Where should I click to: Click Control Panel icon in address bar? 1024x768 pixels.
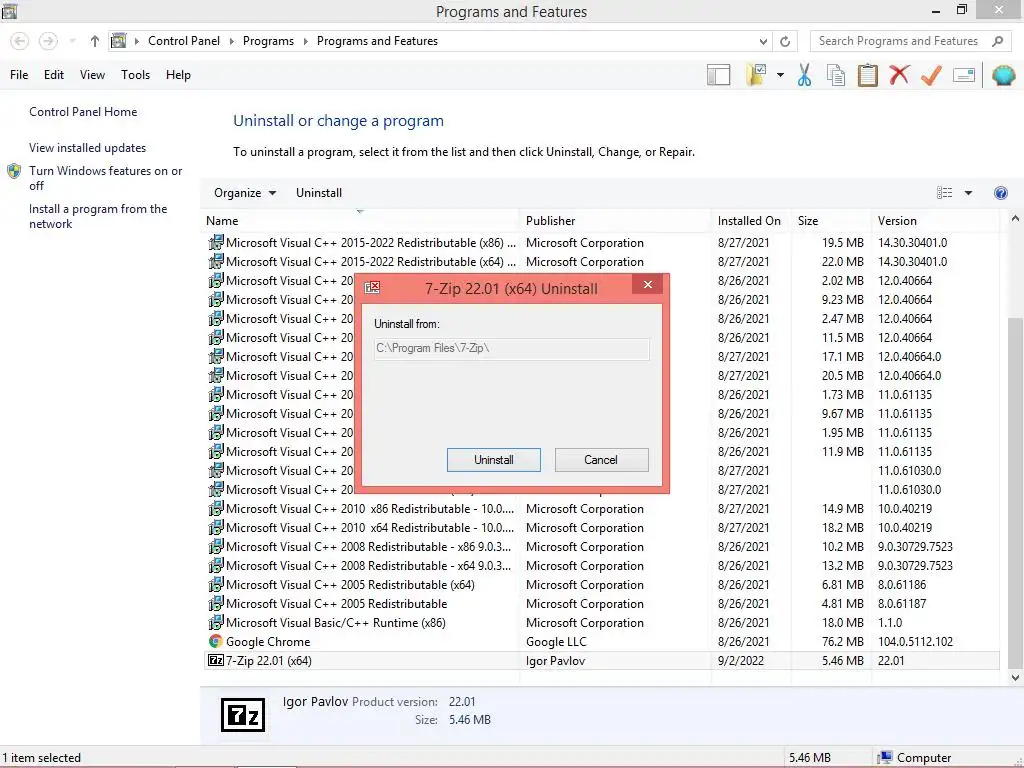point(118,40)
